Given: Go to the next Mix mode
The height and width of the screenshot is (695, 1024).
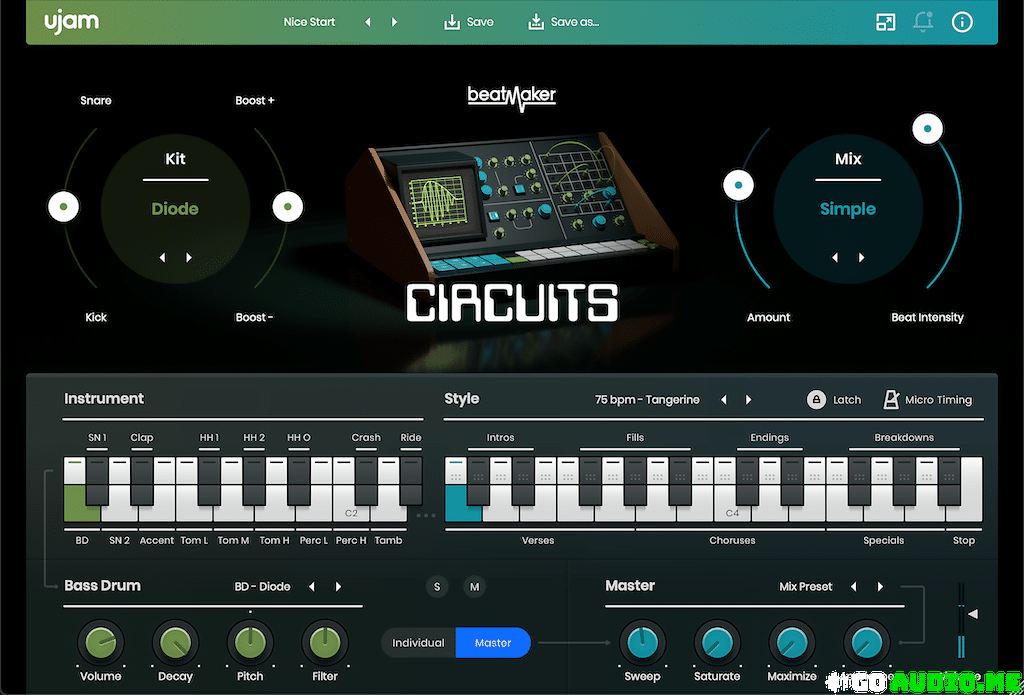Looking at the screenshot, I should tap(861, 257).
